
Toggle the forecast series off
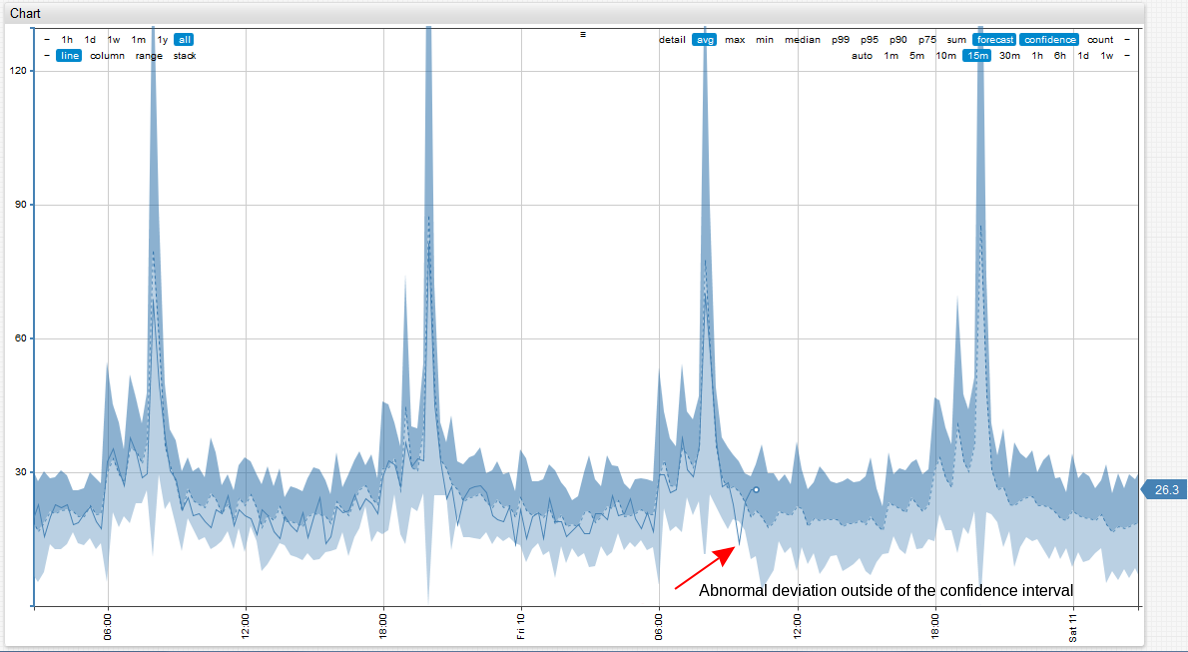tap(994, 40)
